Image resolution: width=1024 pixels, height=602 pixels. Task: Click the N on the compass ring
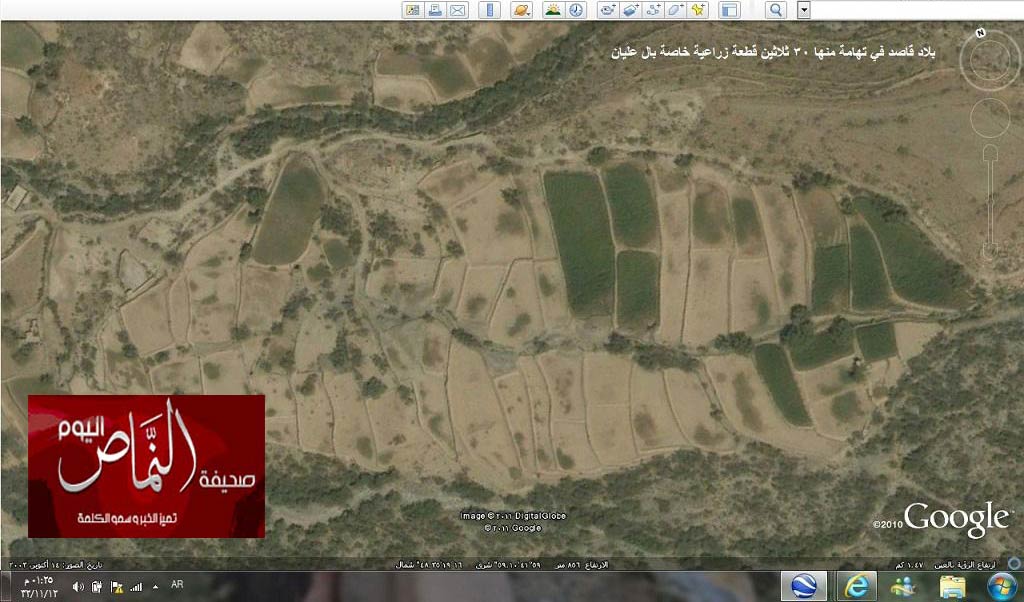point(980,33)
